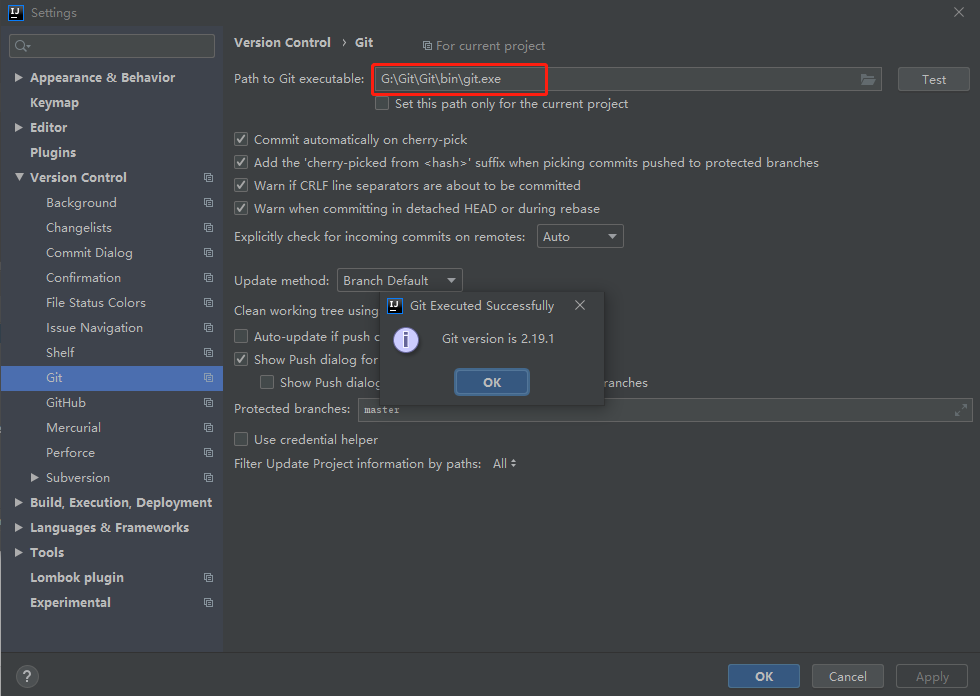
Task: Open Commit Dialog settings page
Action: (89, 252)
